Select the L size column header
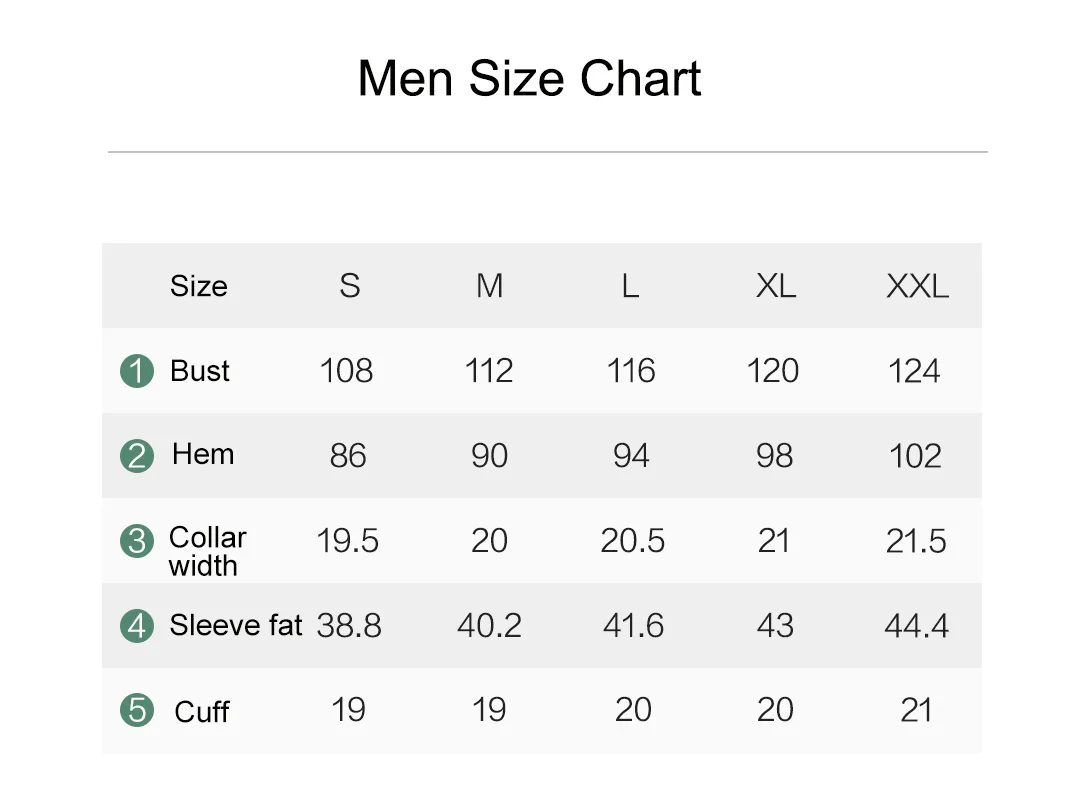The height and width of the screenshot is (789, 1080). (x=630, y=286)
